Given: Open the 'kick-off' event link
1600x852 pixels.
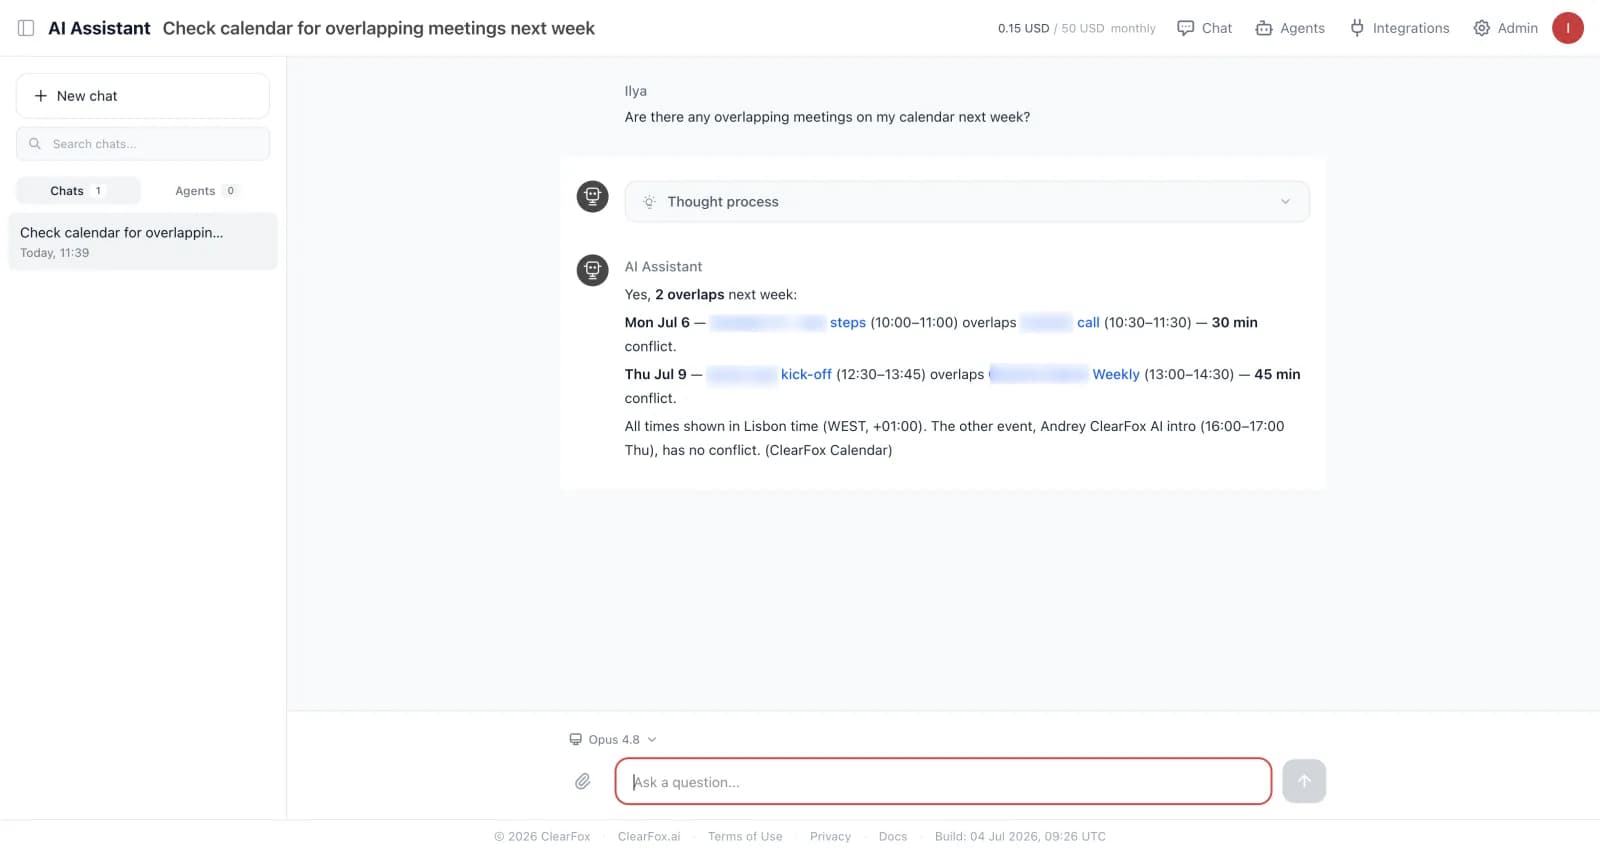Looking at the screenshot, I should coord(806,374).
